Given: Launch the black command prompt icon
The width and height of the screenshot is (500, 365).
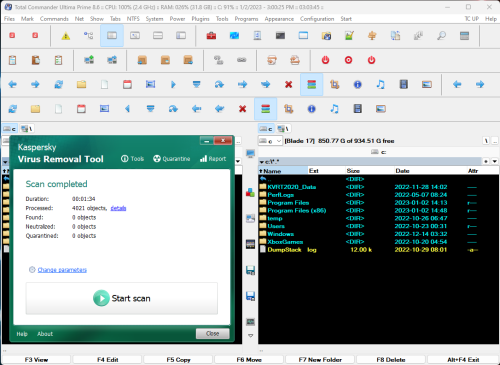Looking at the screenshot, I should 280,35.
